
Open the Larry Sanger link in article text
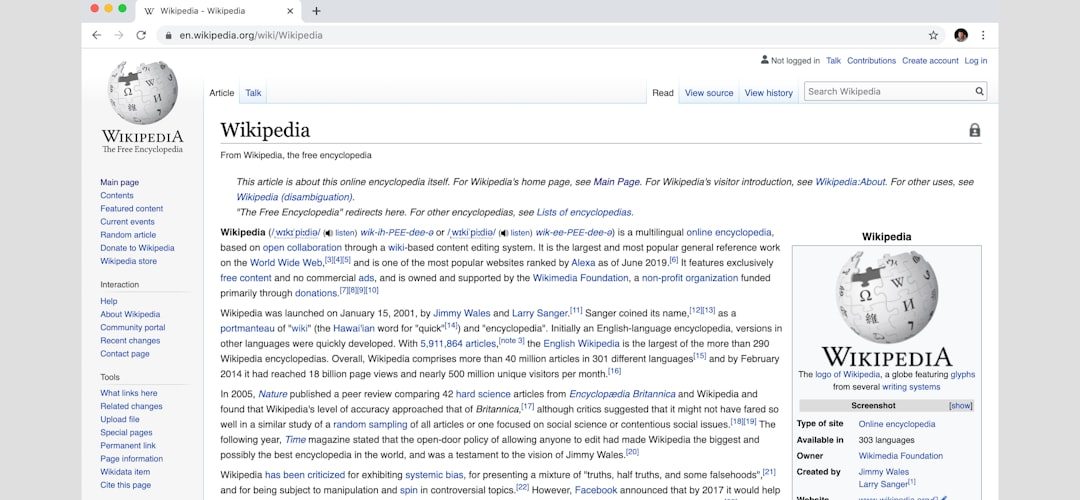point(540,313)
